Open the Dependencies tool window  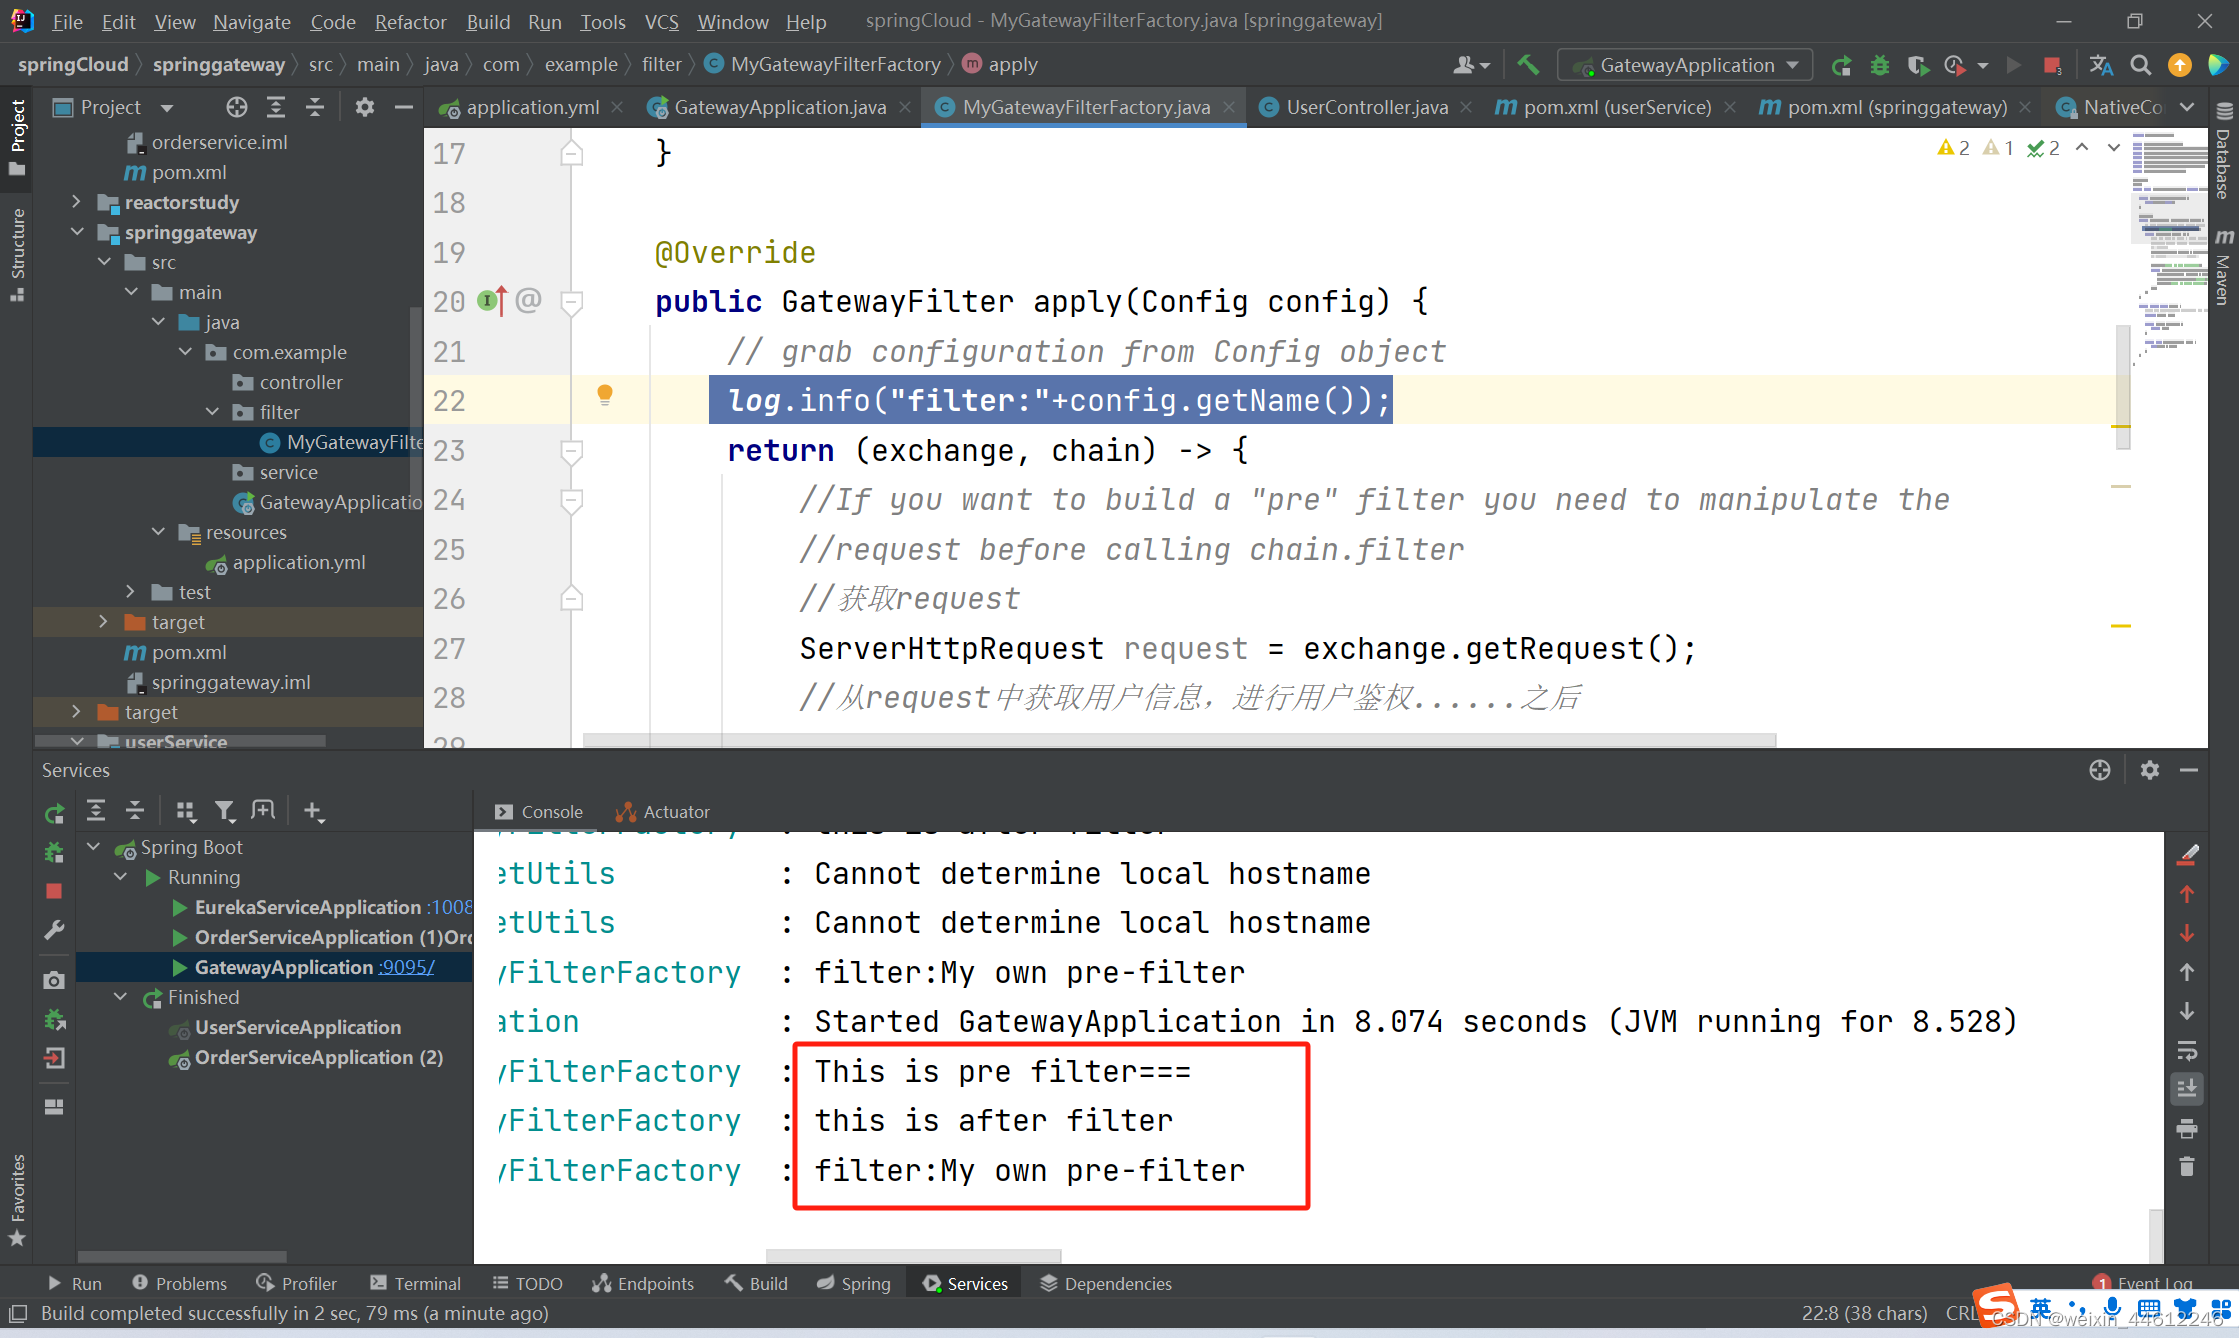1106,1283
